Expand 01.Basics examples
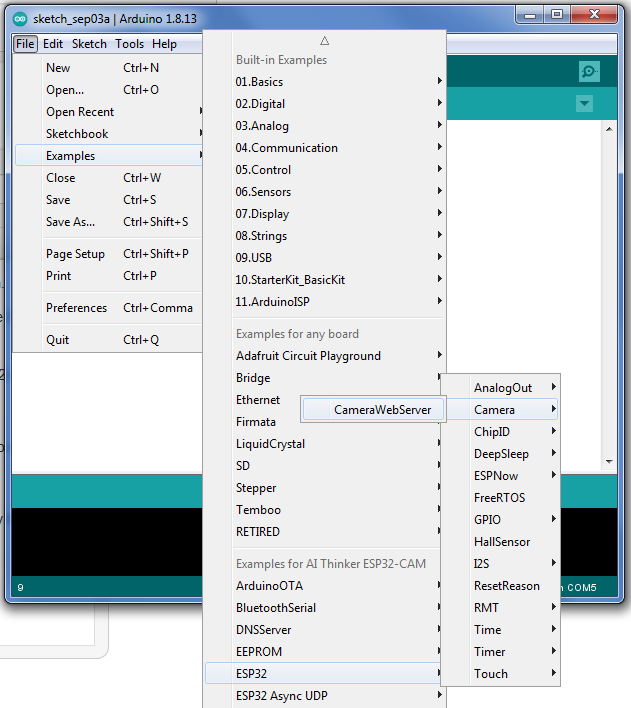The width and height of the screenshot is (631, 708). tap(325, 82)
